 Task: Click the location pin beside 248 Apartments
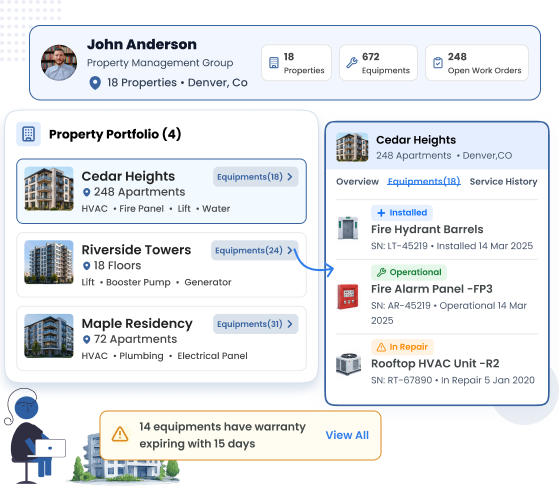(86, 192)
